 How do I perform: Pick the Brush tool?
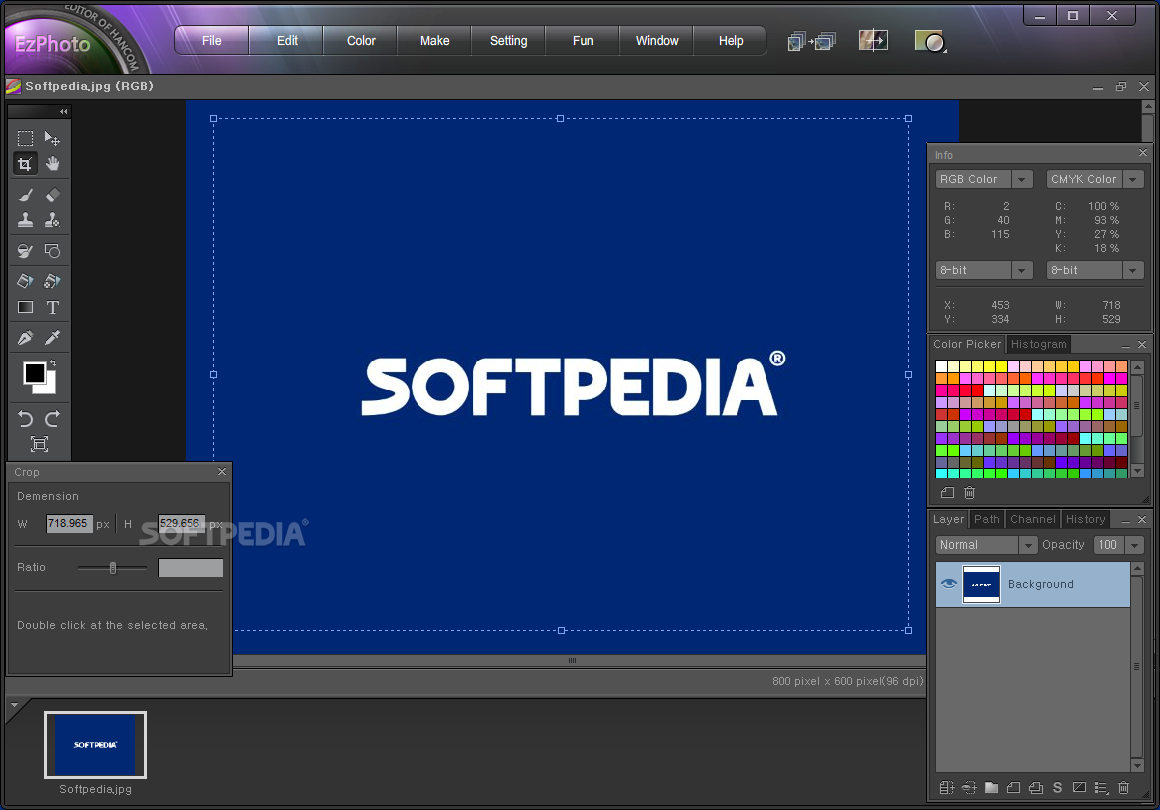pos(25,195)
